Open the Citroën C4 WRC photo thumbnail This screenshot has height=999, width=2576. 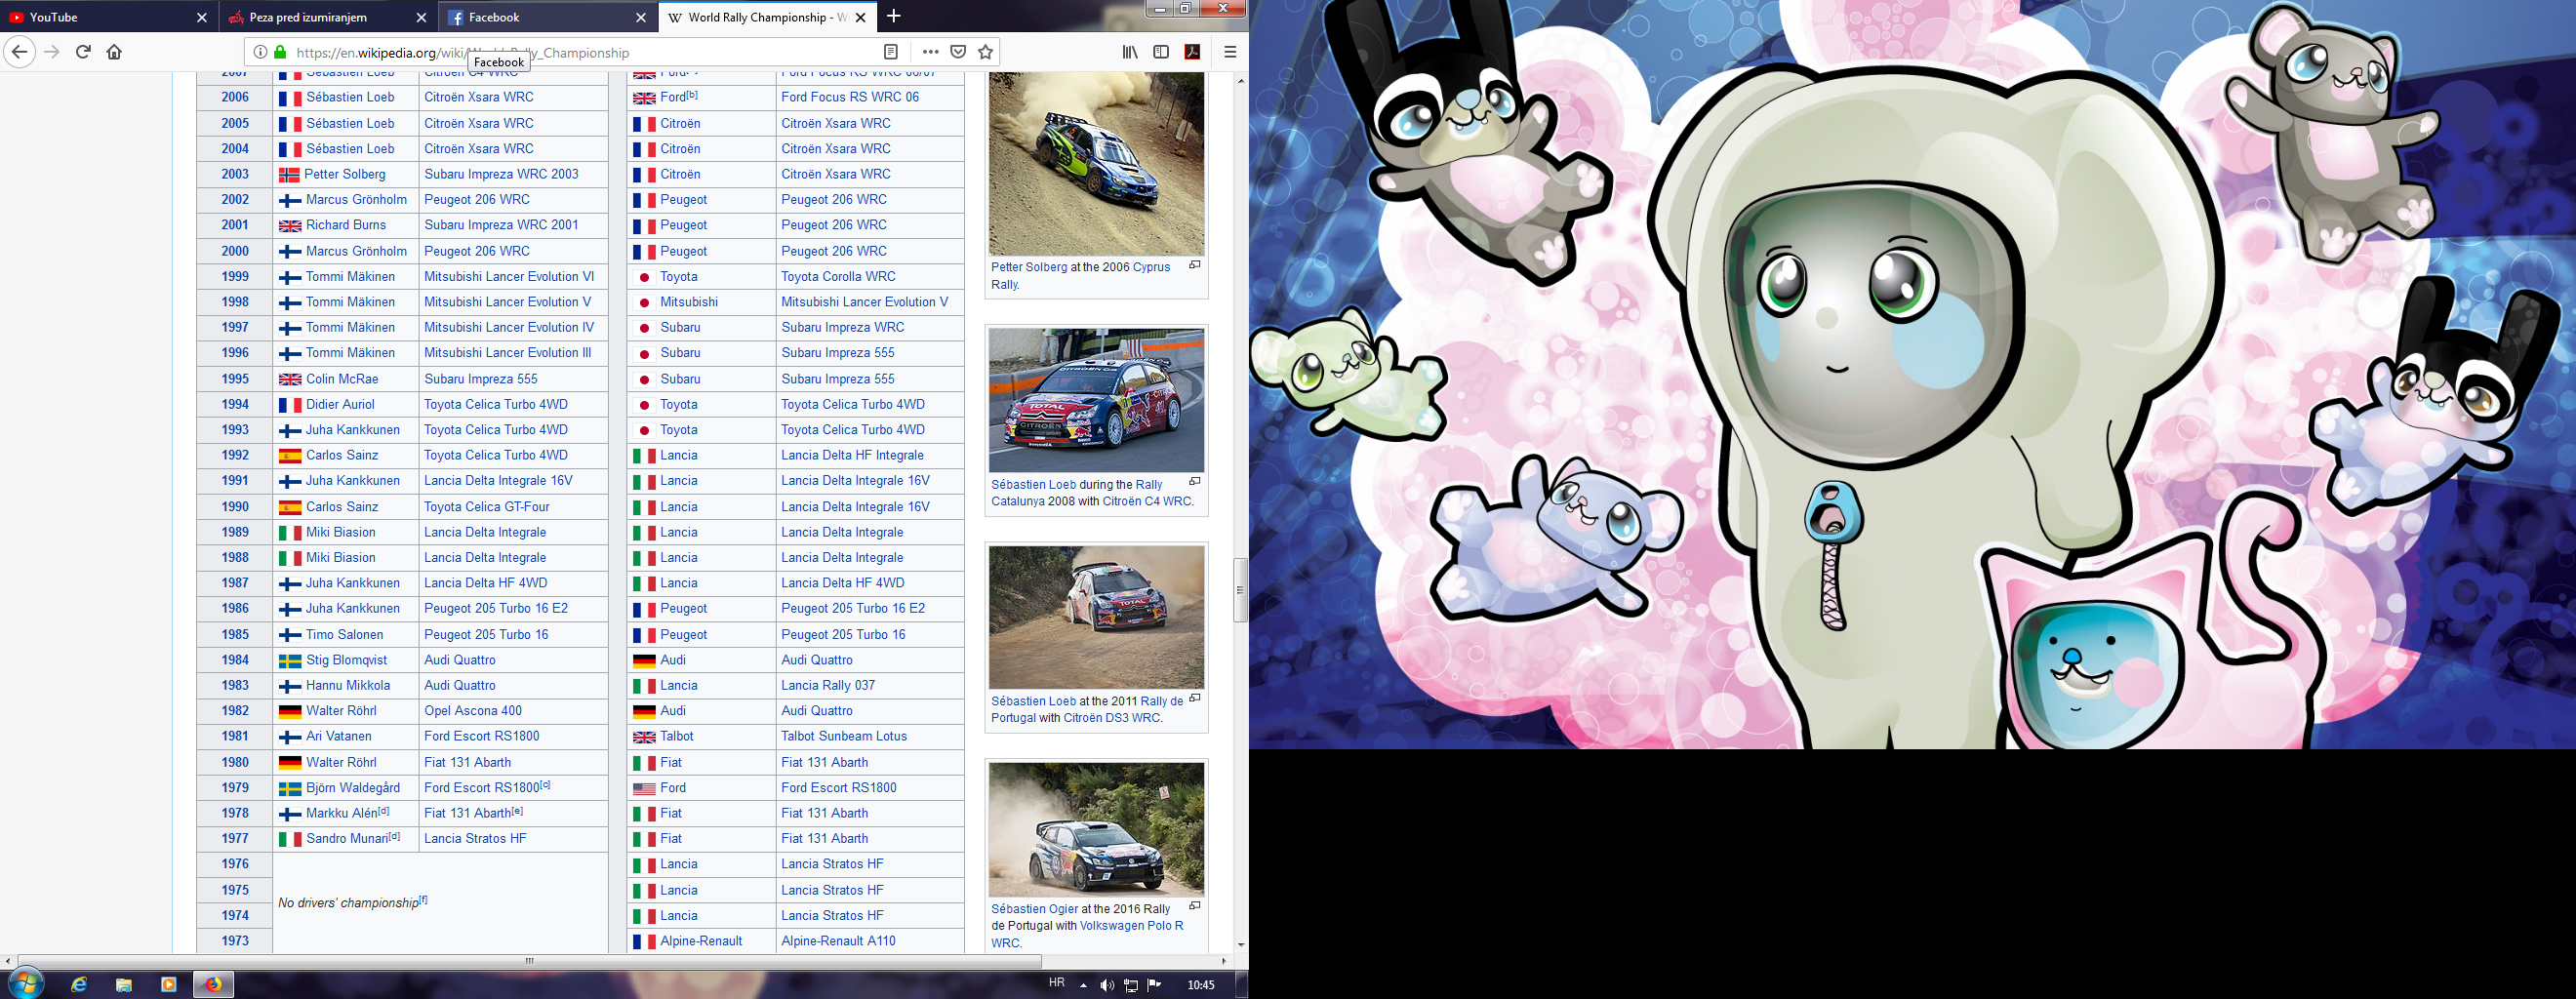[1096, 400]
